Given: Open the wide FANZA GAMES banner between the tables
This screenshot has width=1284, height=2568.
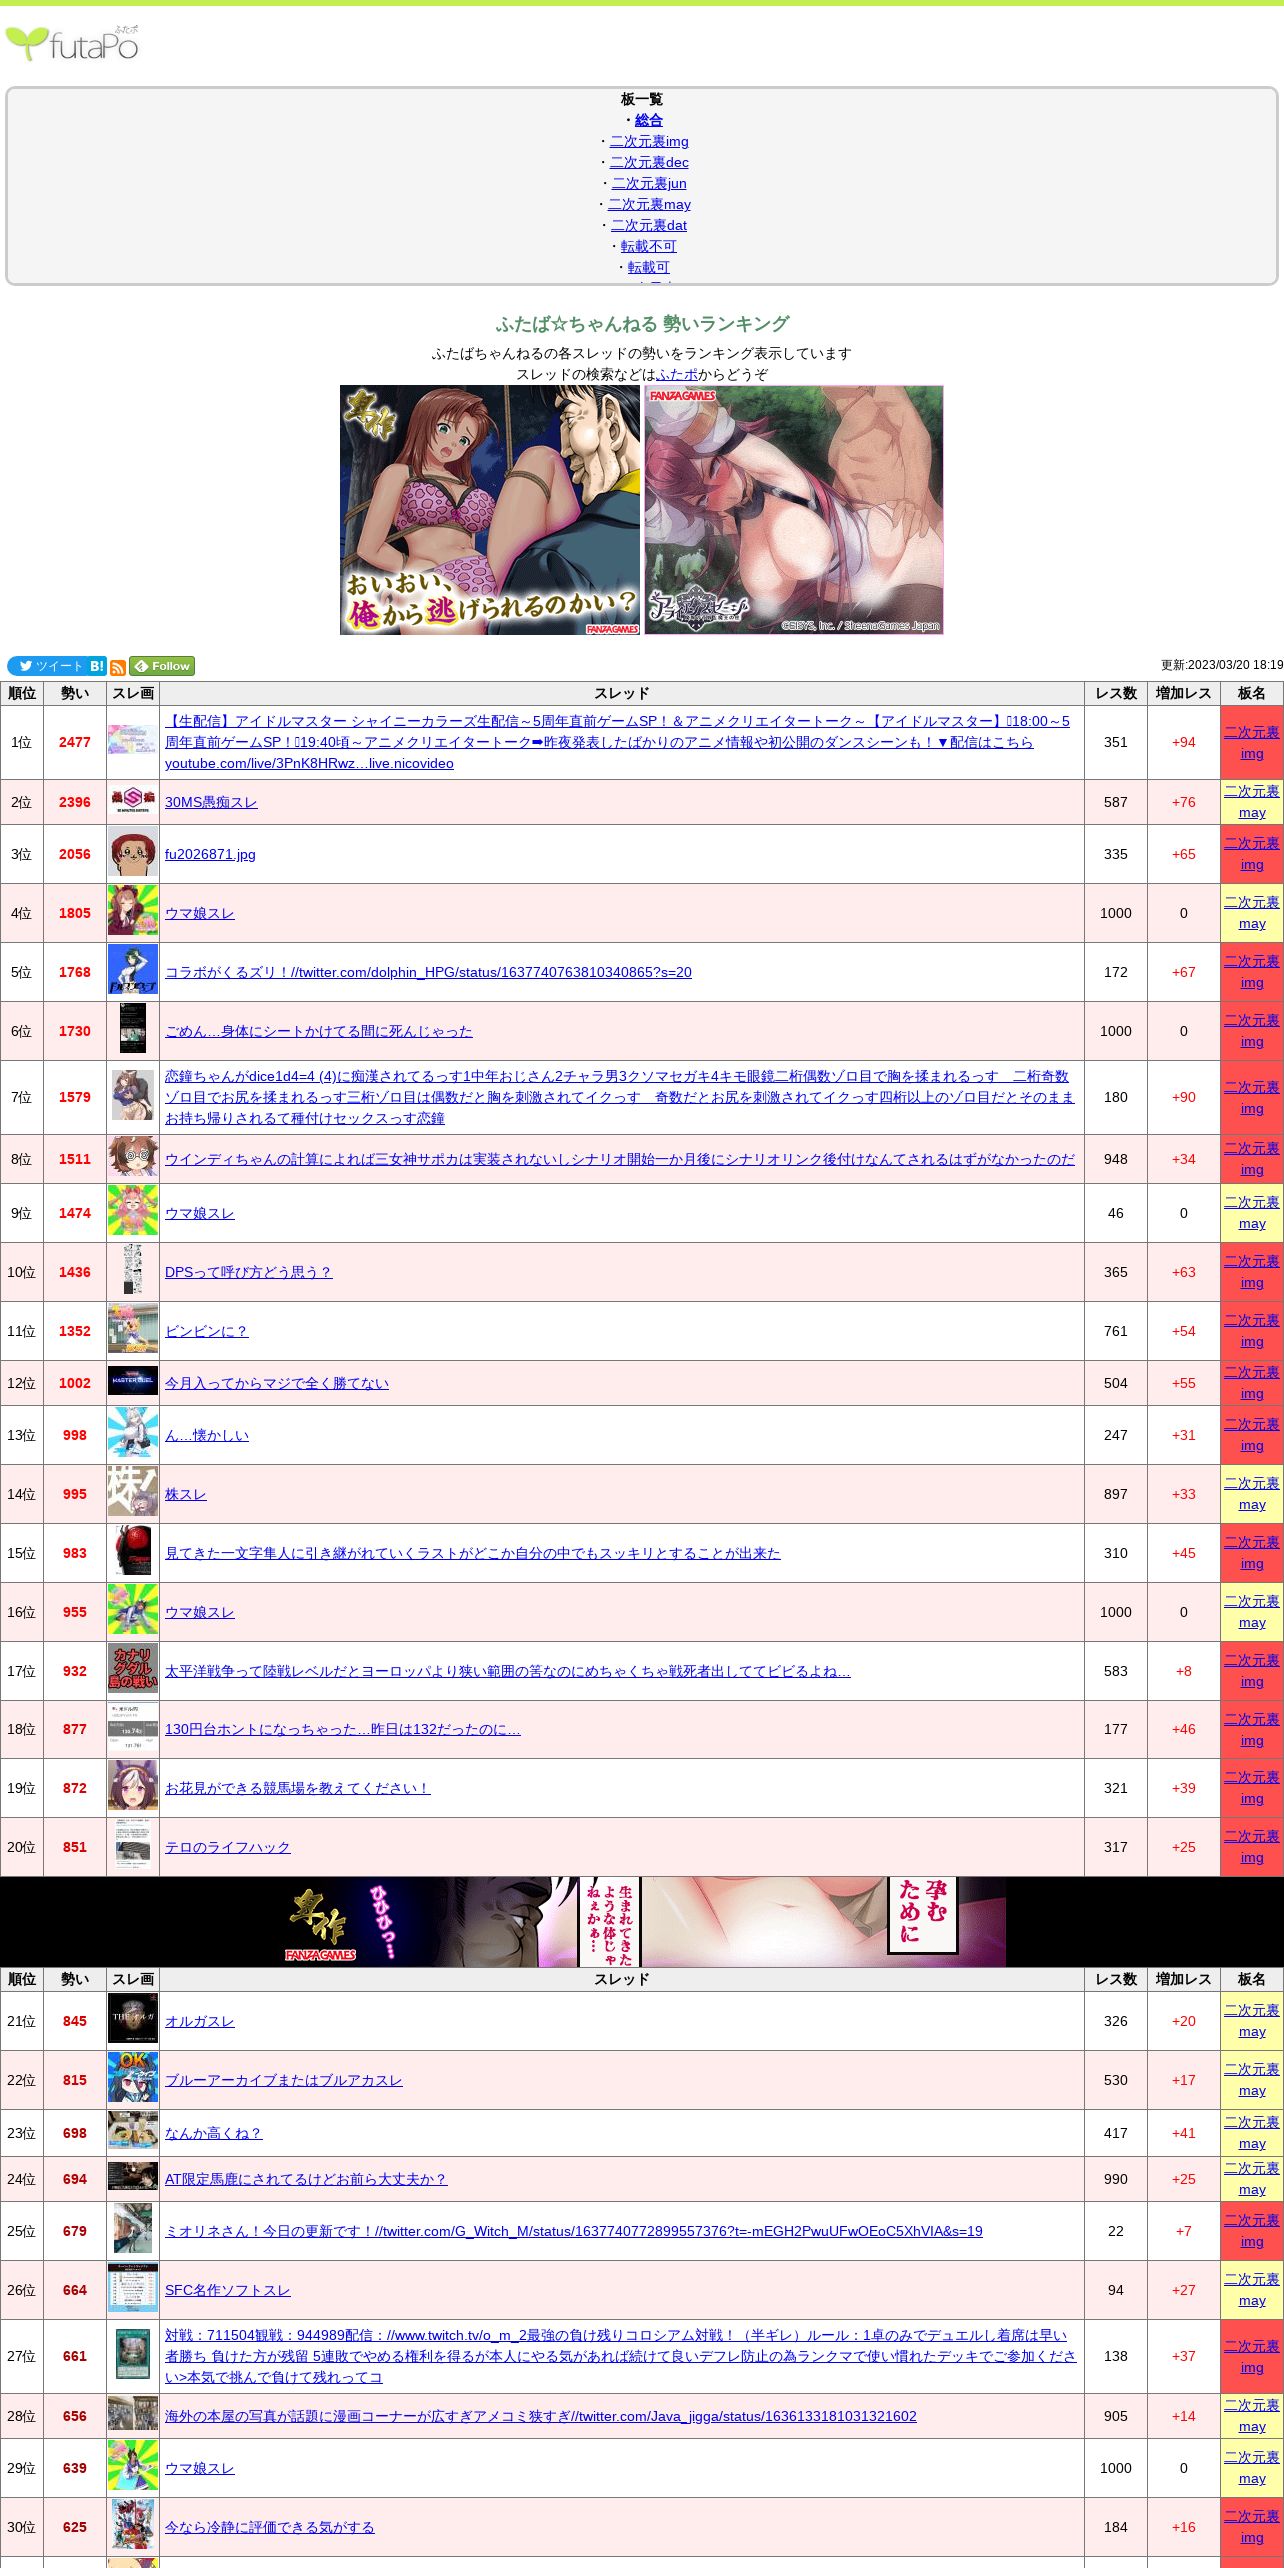Looking at the screenshot, I should pos(642,1922).
